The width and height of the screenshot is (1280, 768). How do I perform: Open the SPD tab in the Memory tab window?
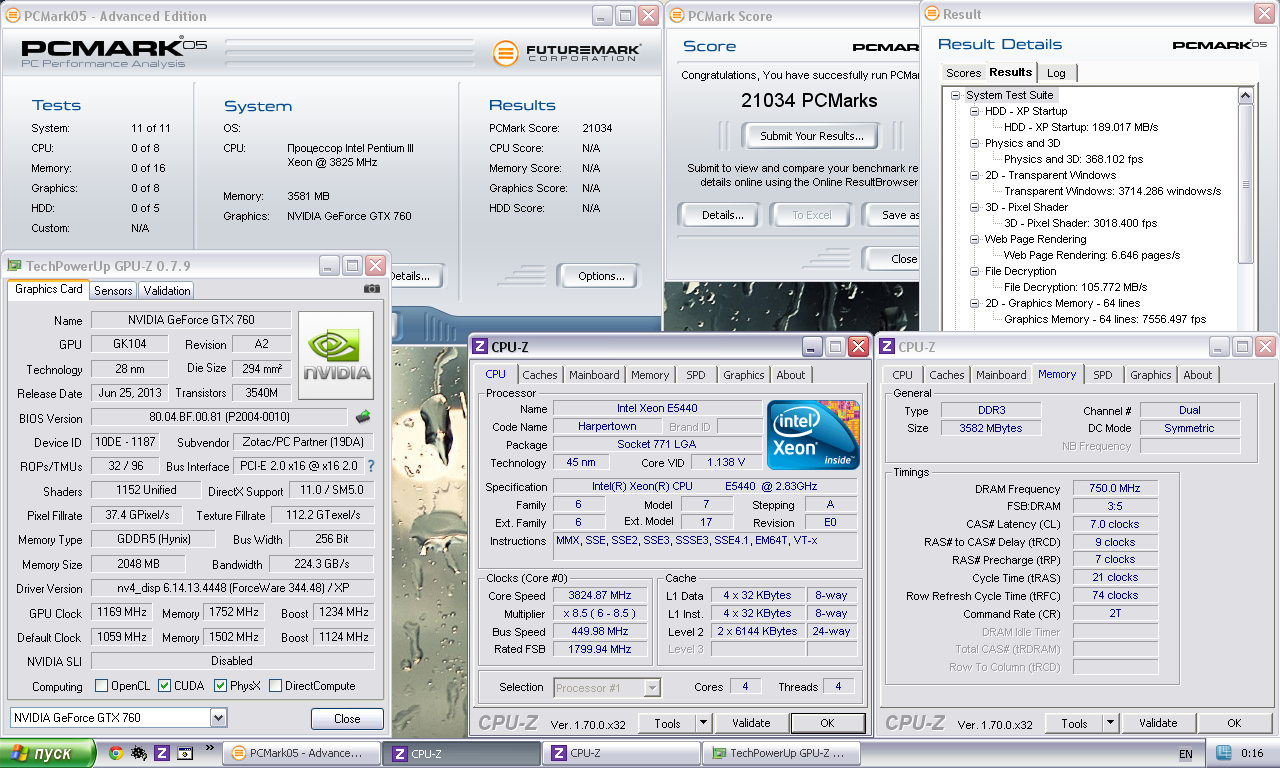point(1102,375)
